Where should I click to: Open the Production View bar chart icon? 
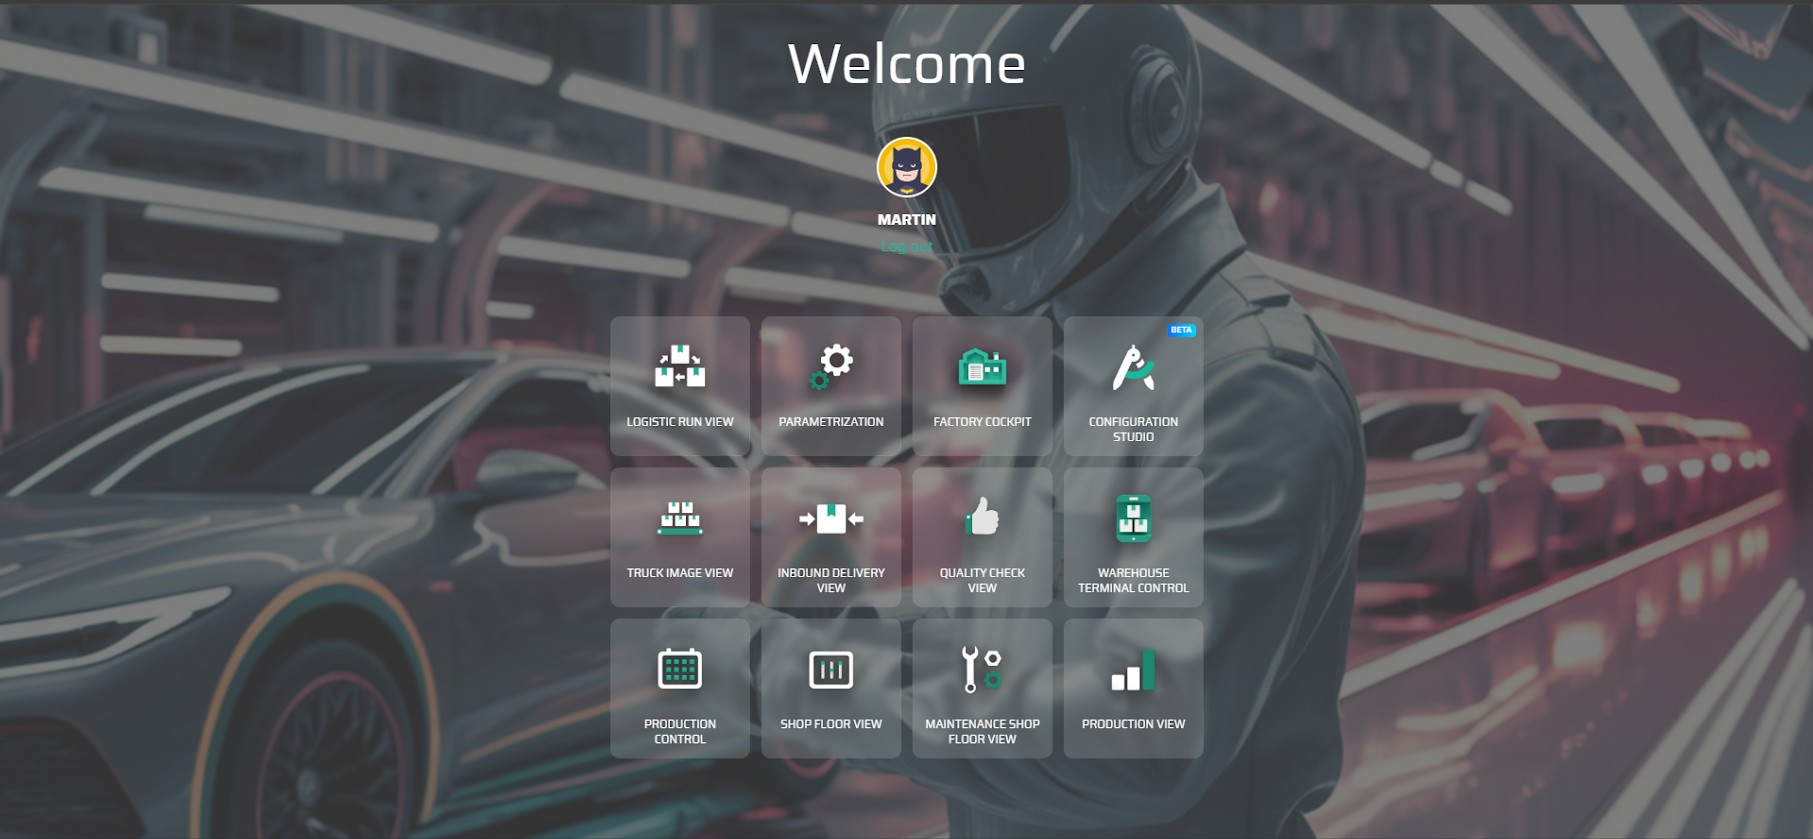[x=1133, y=669]
